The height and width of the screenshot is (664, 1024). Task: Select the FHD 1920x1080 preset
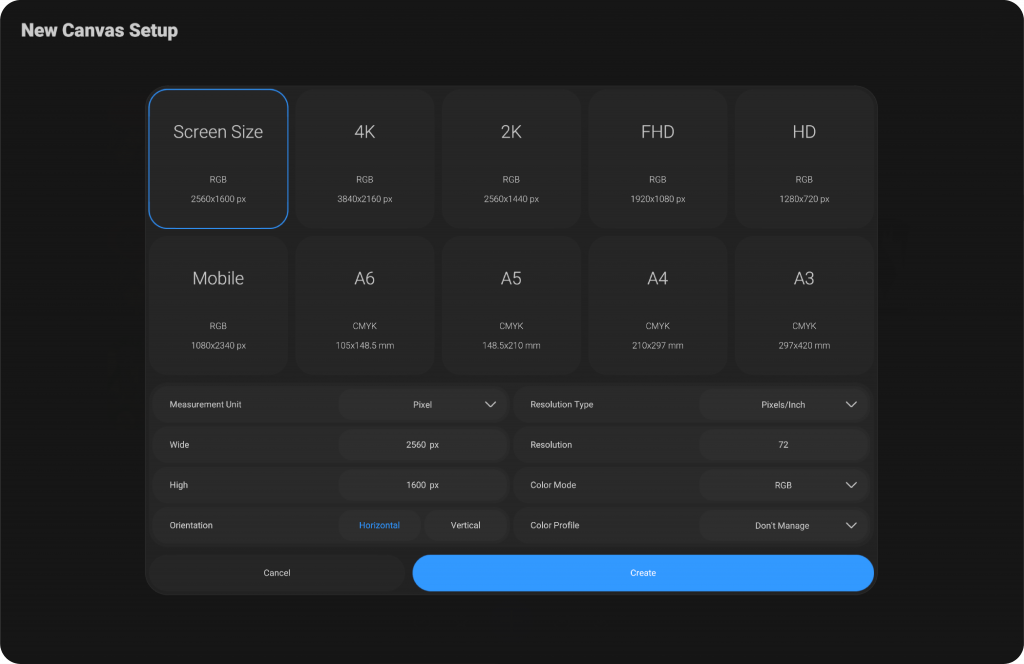(x=657, y=159)
